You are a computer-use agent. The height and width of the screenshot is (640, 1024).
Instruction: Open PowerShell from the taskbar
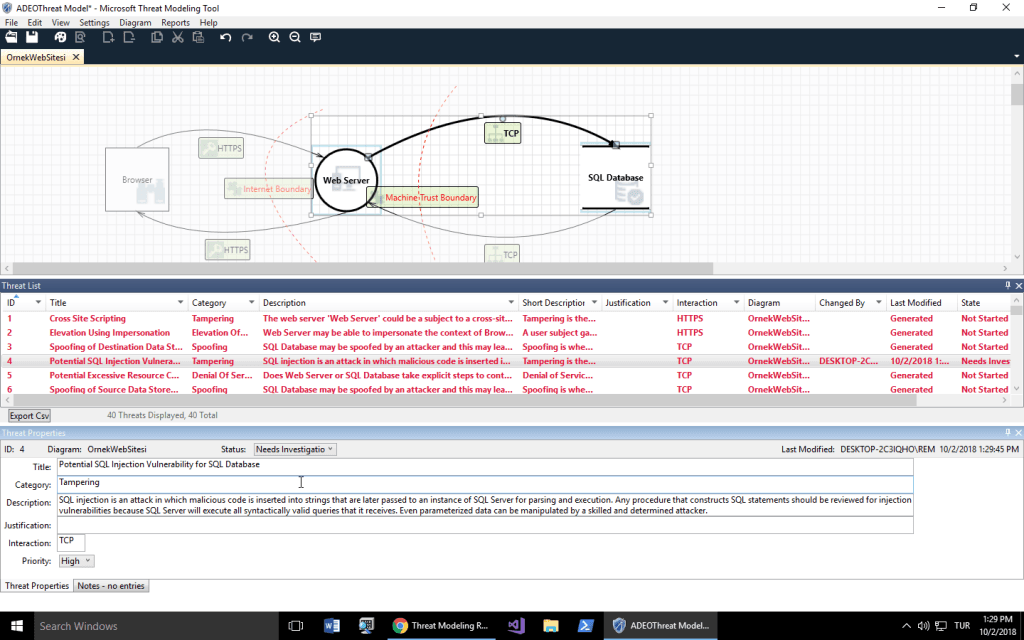pos(585,626)
